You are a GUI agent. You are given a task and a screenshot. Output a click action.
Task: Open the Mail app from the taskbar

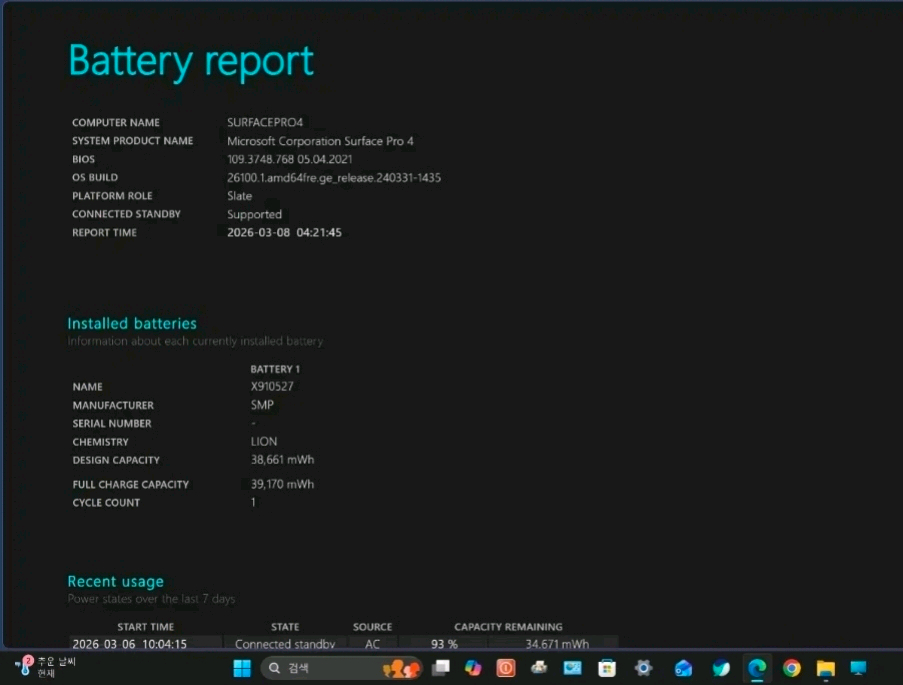click(682, 667)
